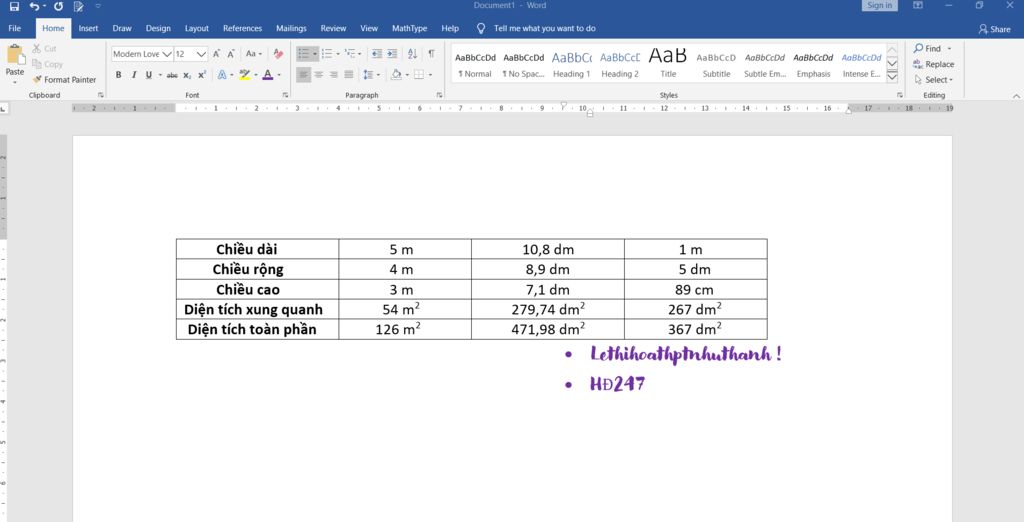
Task: Click the Undo arrow icon
Action: point(34,7)
